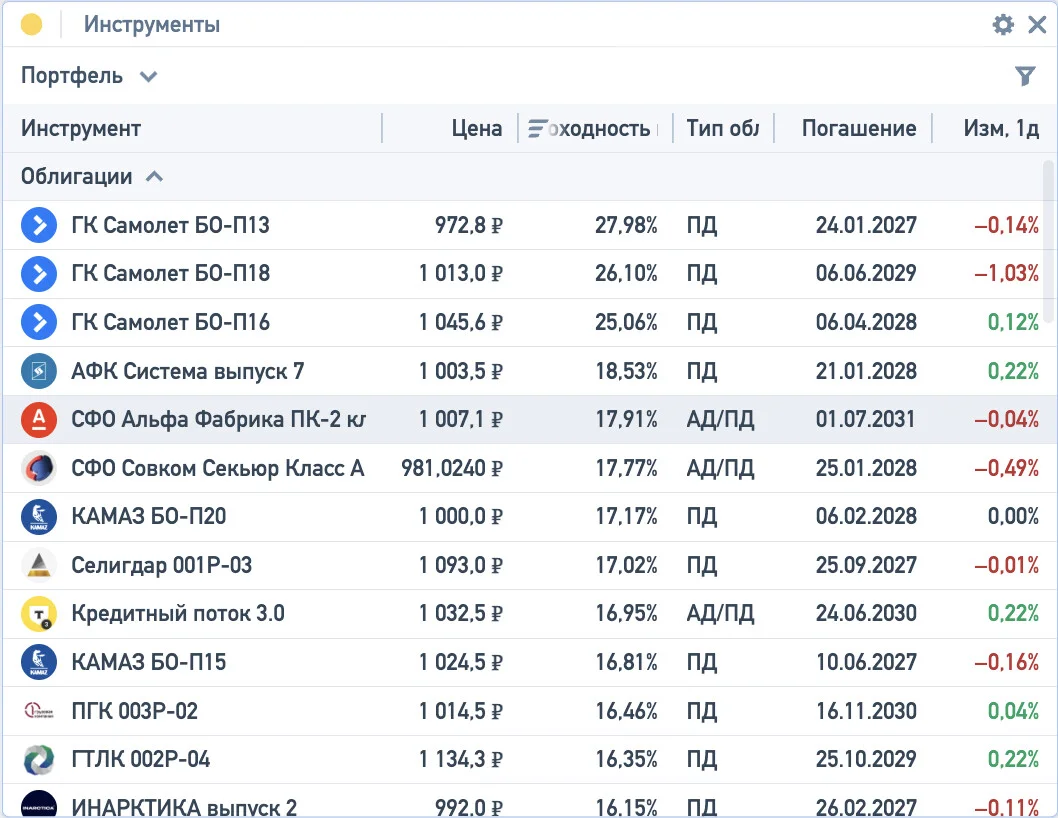Click the maturity date 06.06.2029
Viewport: 1058px width, 818px height.
click(x=866, y=273)
